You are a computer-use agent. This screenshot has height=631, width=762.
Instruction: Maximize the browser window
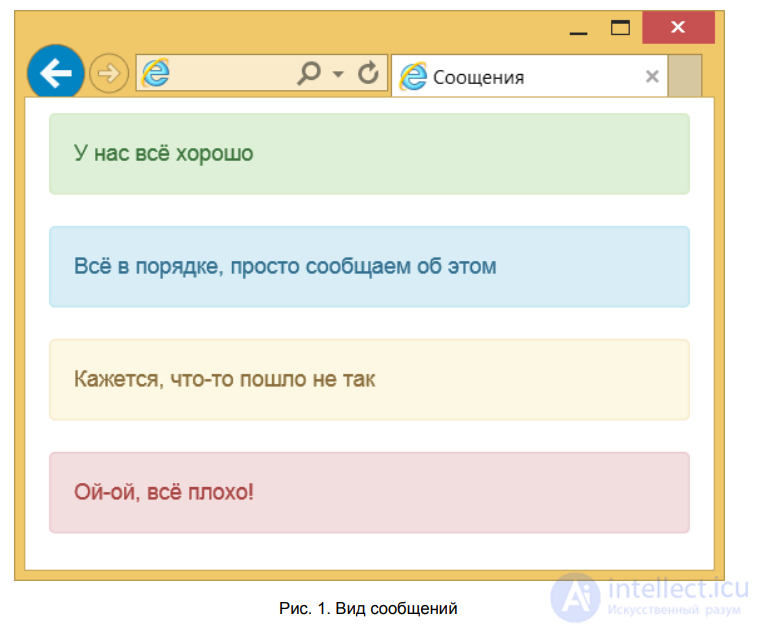(620, 28)
